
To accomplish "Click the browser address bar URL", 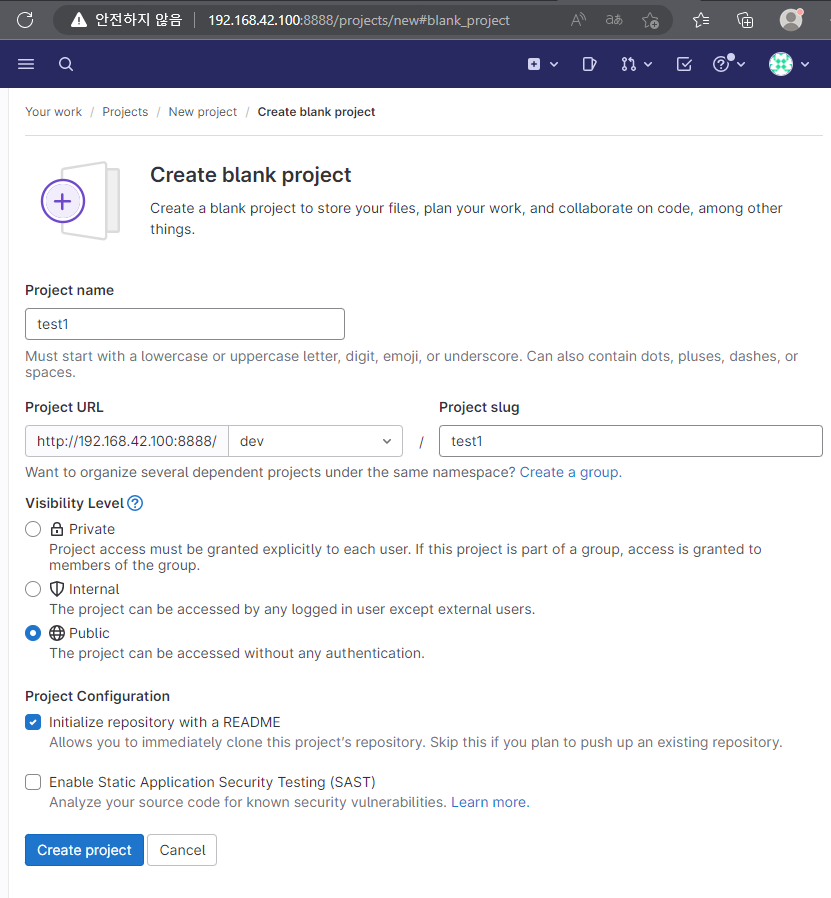I will click(359, 21).
